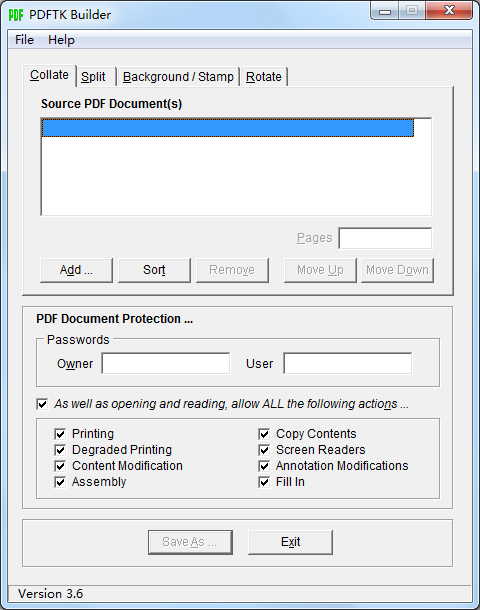Select the highlighted row in source documents list
Viewport: 480px width, 610px height.
click(x=228, y=128)
